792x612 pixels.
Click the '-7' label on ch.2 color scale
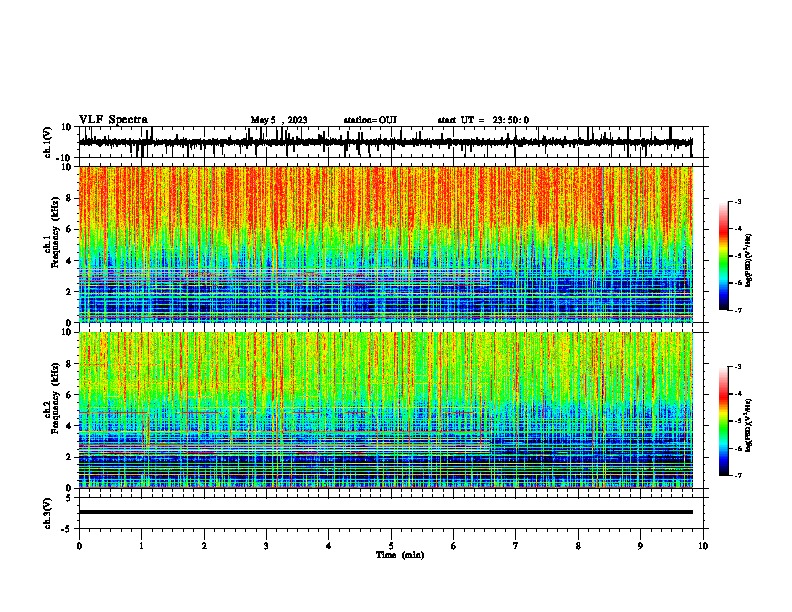coord(737,475)
